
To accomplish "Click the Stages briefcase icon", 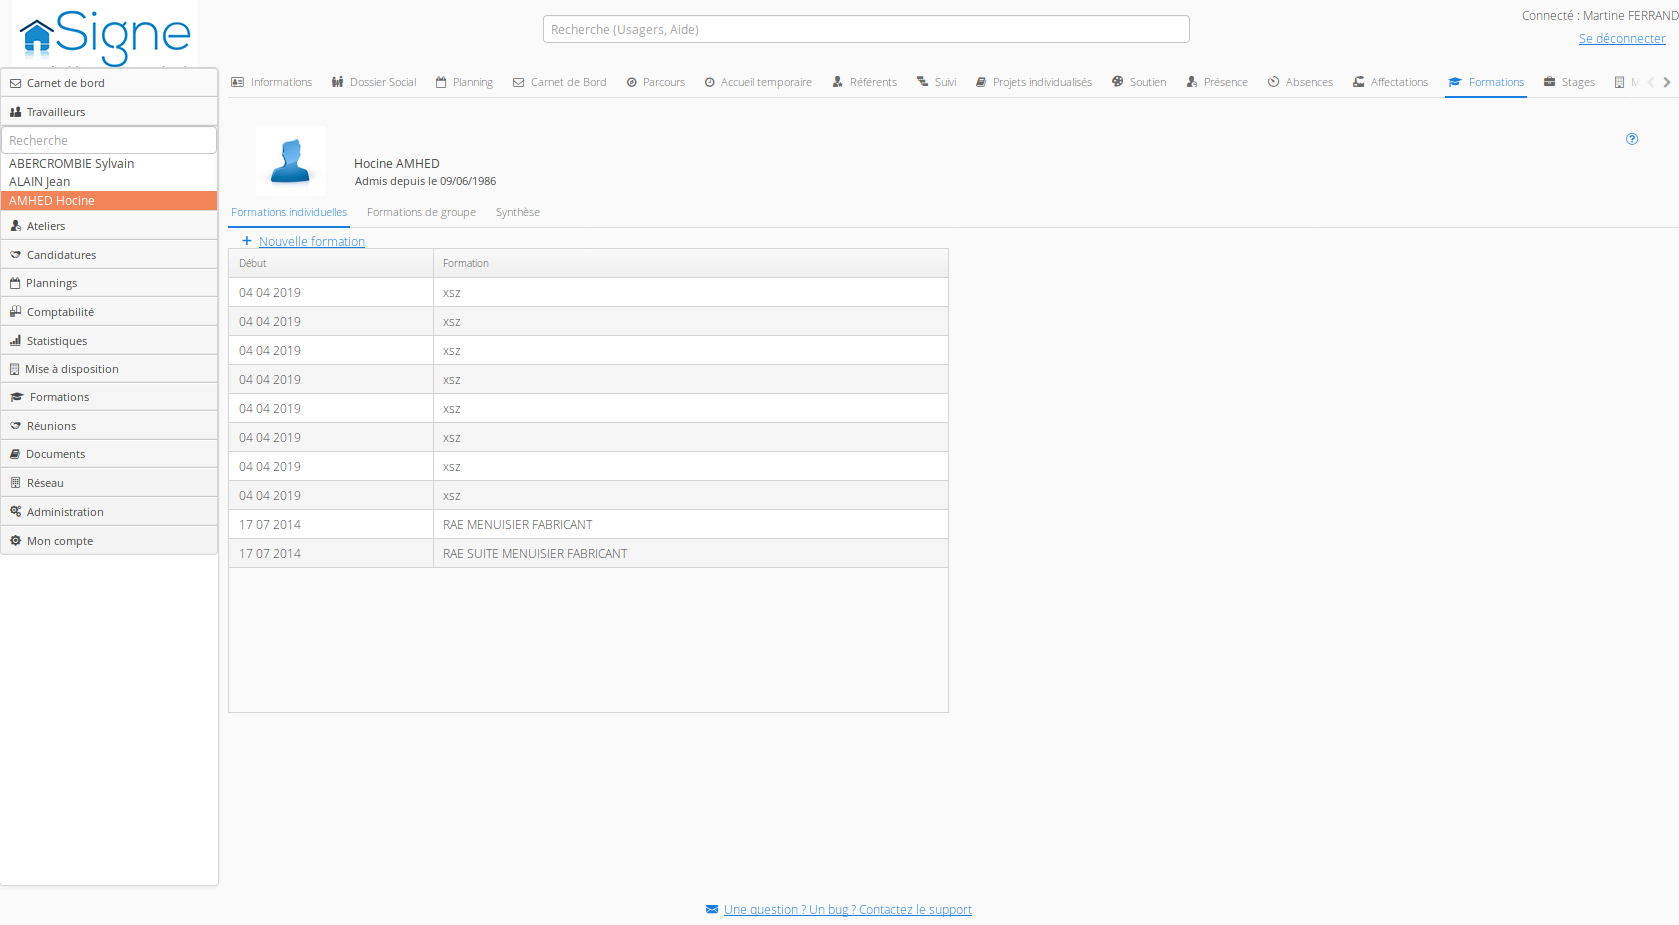I will tap(1550, 82).
